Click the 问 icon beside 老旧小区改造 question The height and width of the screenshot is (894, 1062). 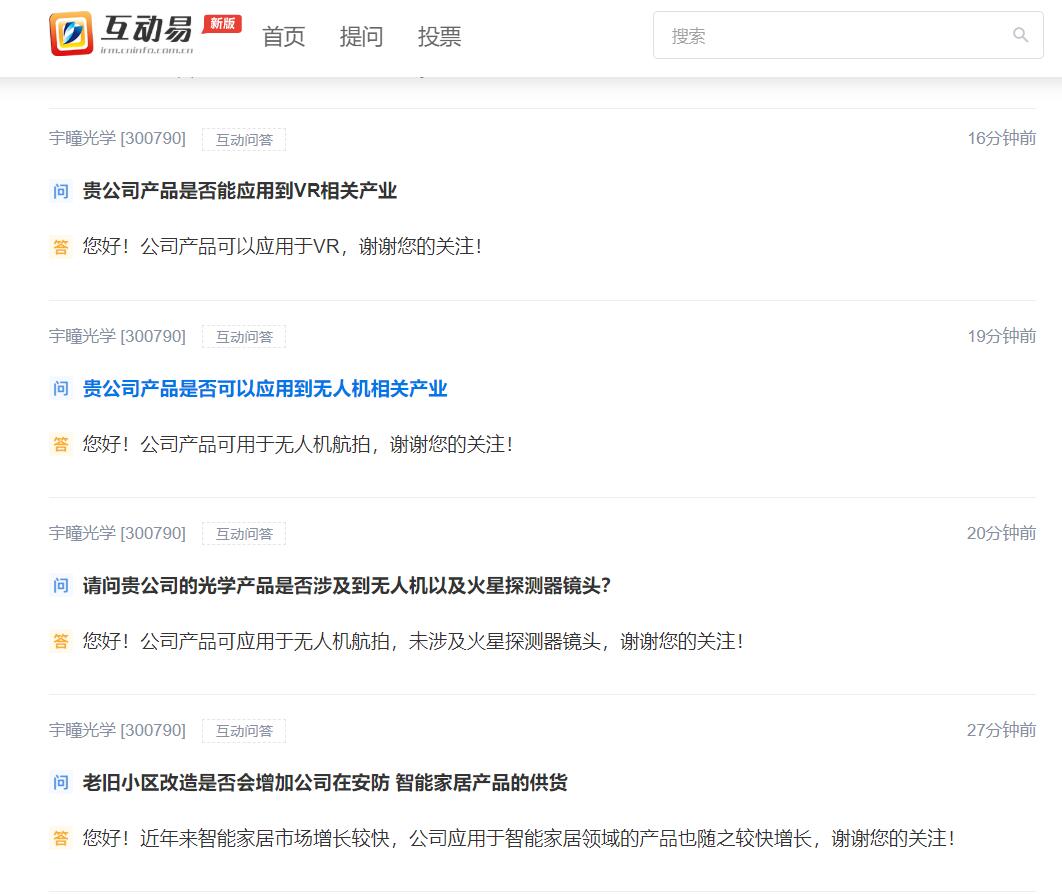click(x=61, y=783)
